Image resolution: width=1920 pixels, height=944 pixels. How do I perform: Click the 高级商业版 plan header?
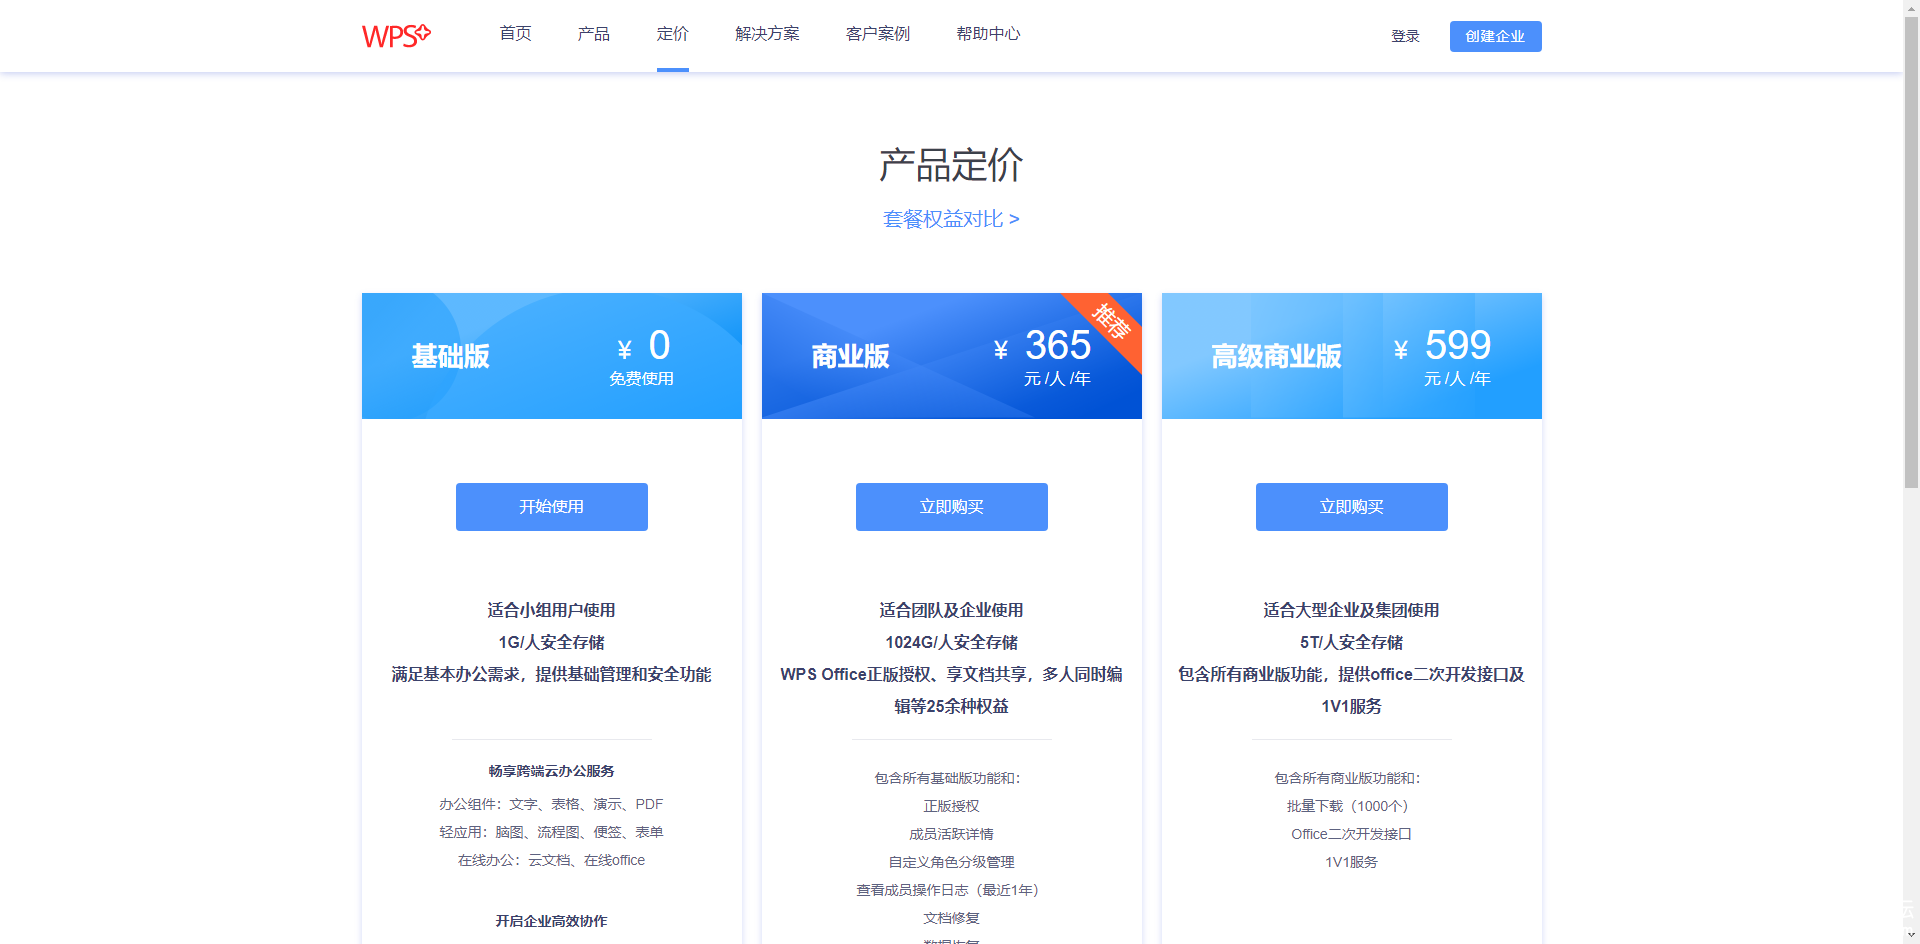[x=1352, y=356]
